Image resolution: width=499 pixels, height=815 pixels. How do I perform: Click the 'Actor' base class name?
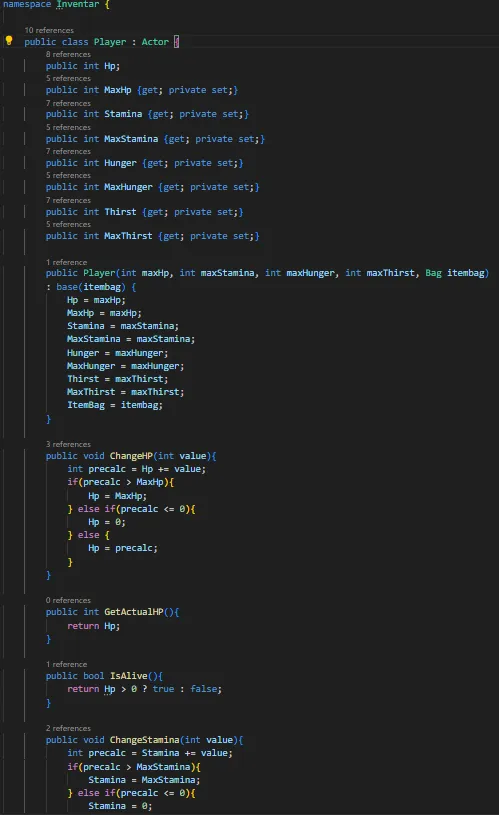coord(155,42)
